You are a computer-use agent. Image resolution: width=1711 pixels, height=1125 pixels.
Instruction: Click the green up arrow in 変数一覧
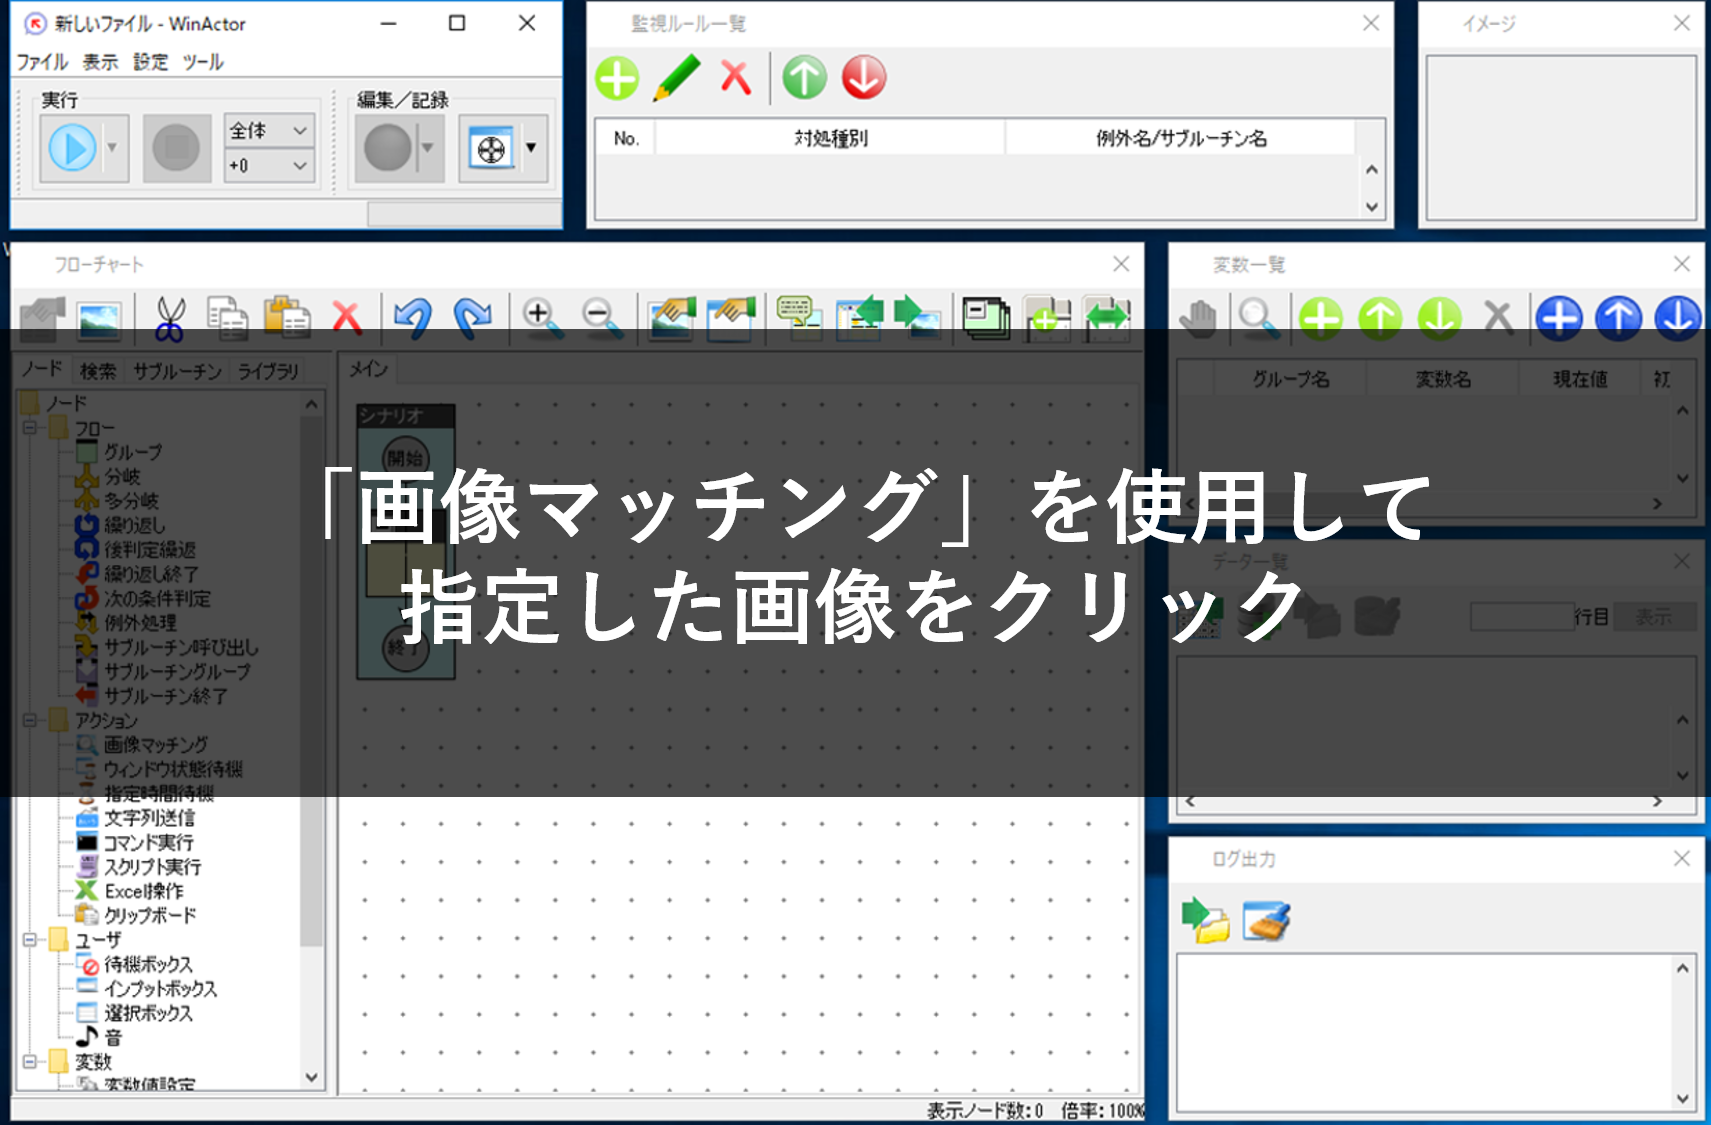click(x=1380, y=318)
